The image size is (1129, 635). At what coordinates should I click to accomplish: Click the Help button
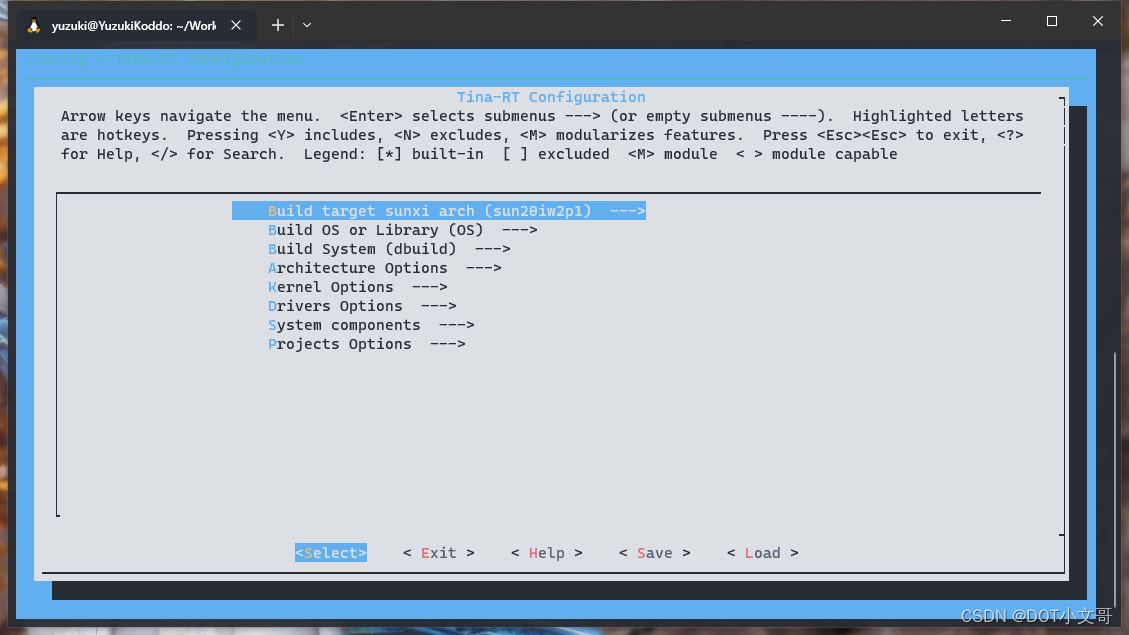click(x=546, y=553)
